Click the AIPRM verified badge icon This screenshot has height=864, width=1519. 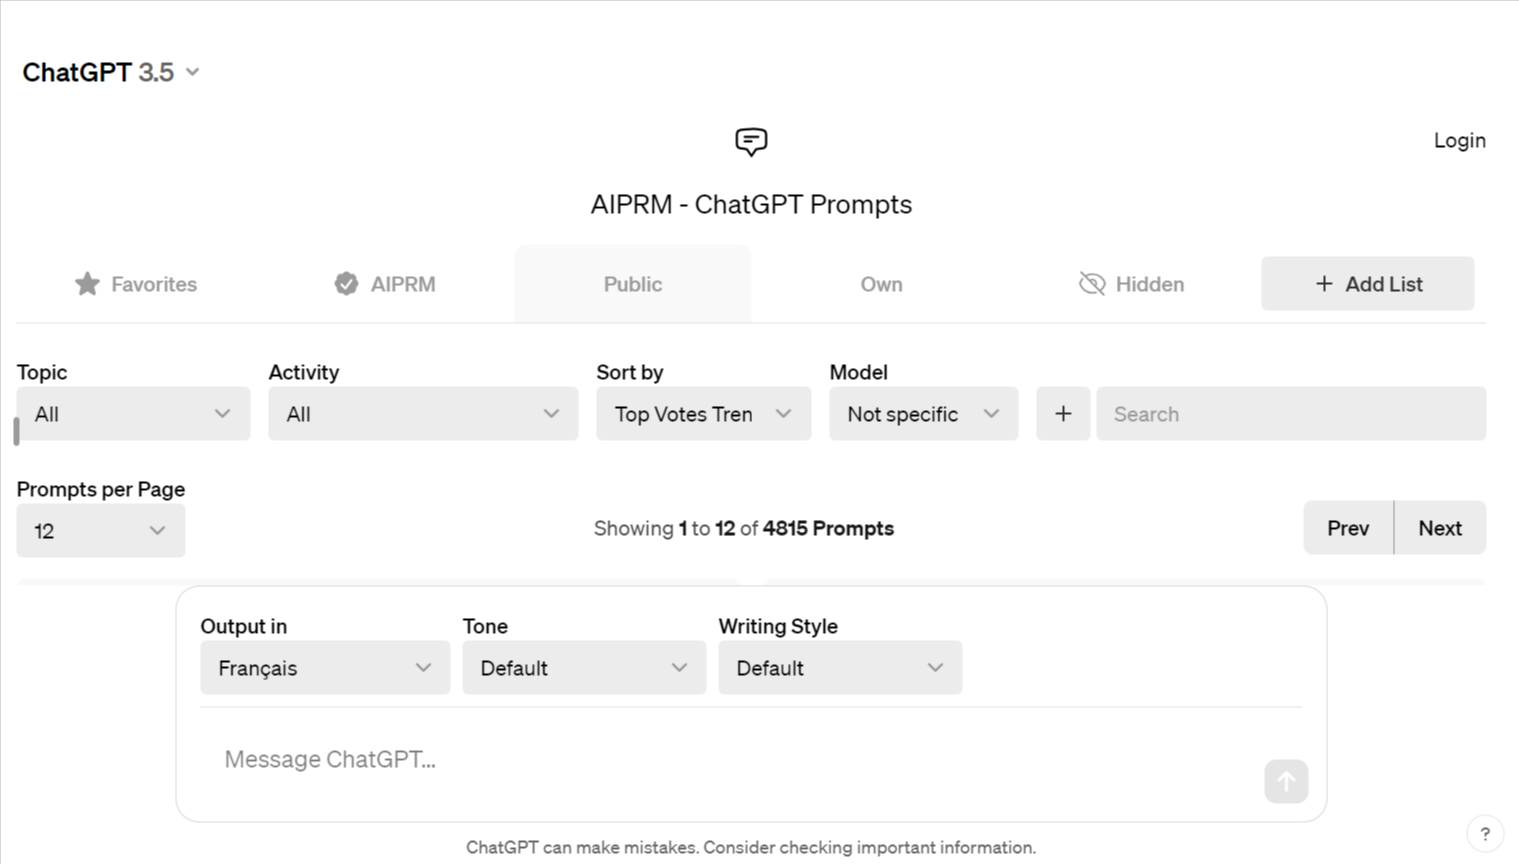(x=346, y=284)
